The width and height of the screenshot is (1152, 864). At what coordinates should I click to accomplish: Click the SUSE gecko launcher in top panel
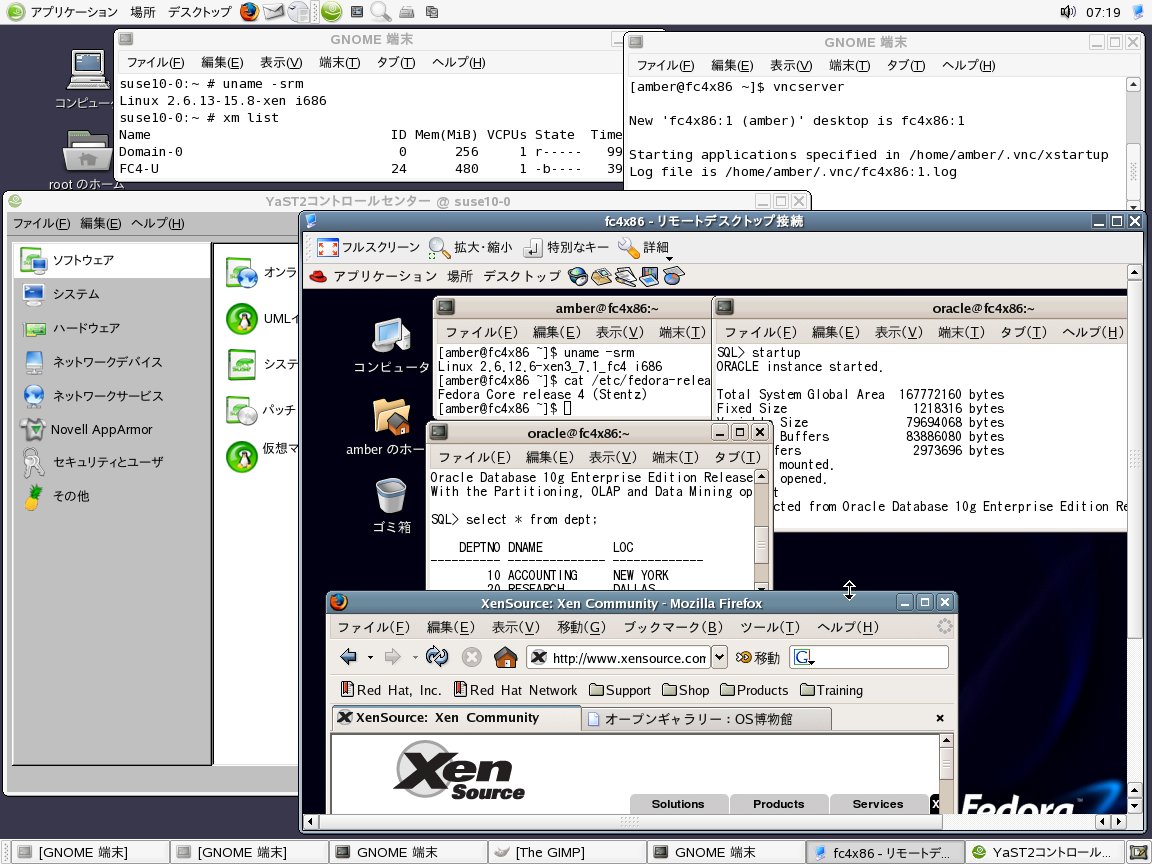[331, 12]
